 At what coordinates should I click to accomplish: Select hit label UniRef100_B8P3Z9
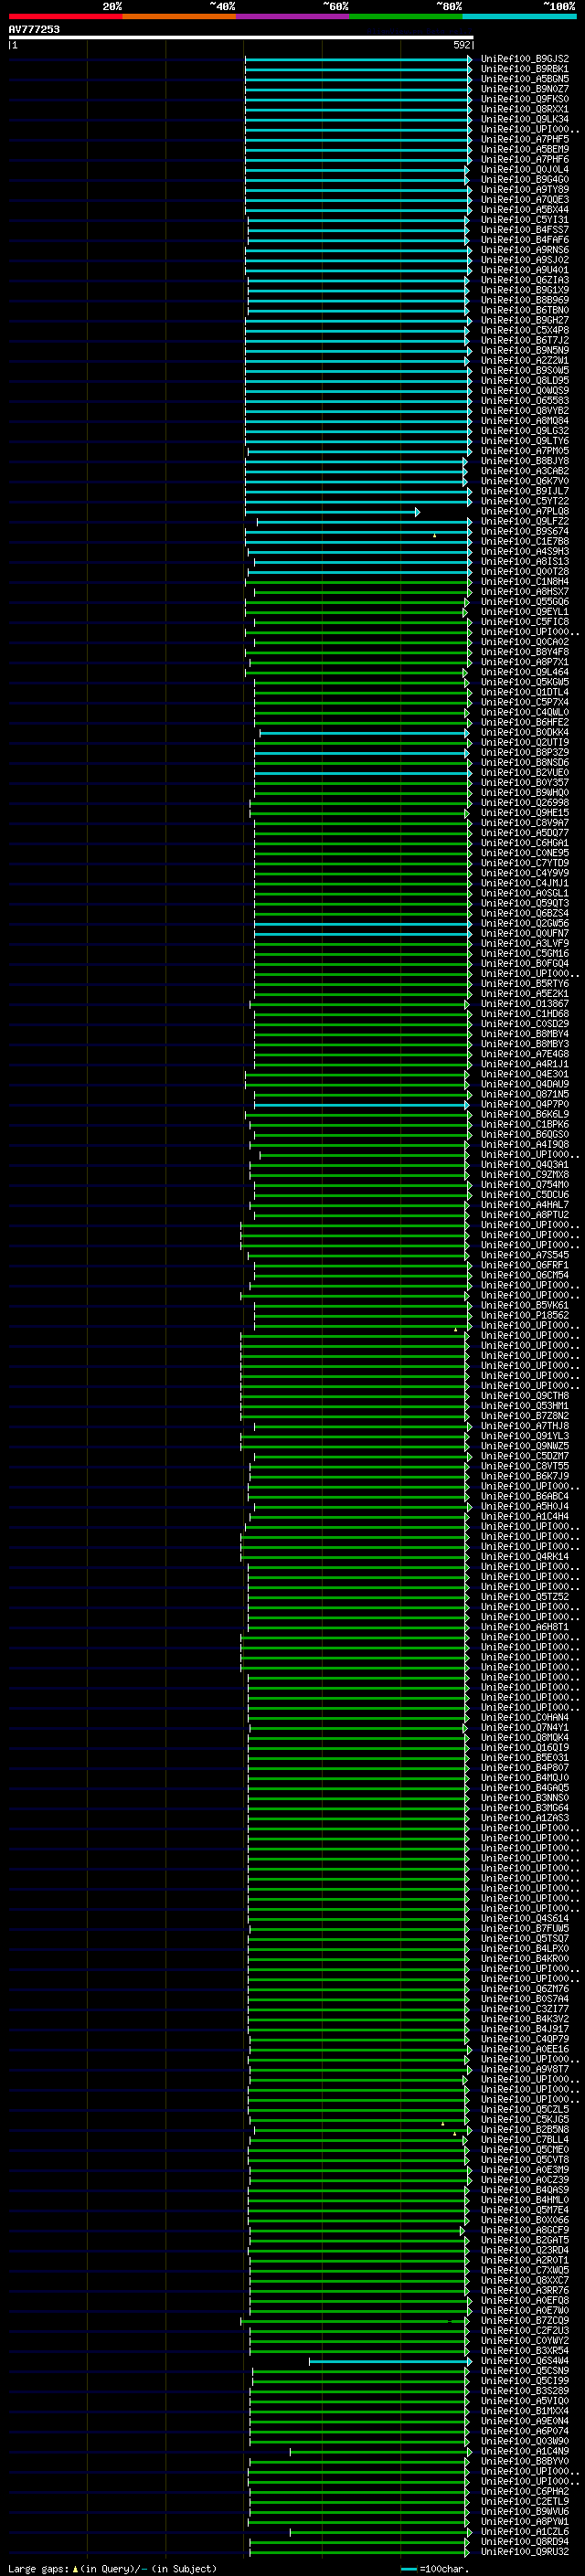coord(525,752)
